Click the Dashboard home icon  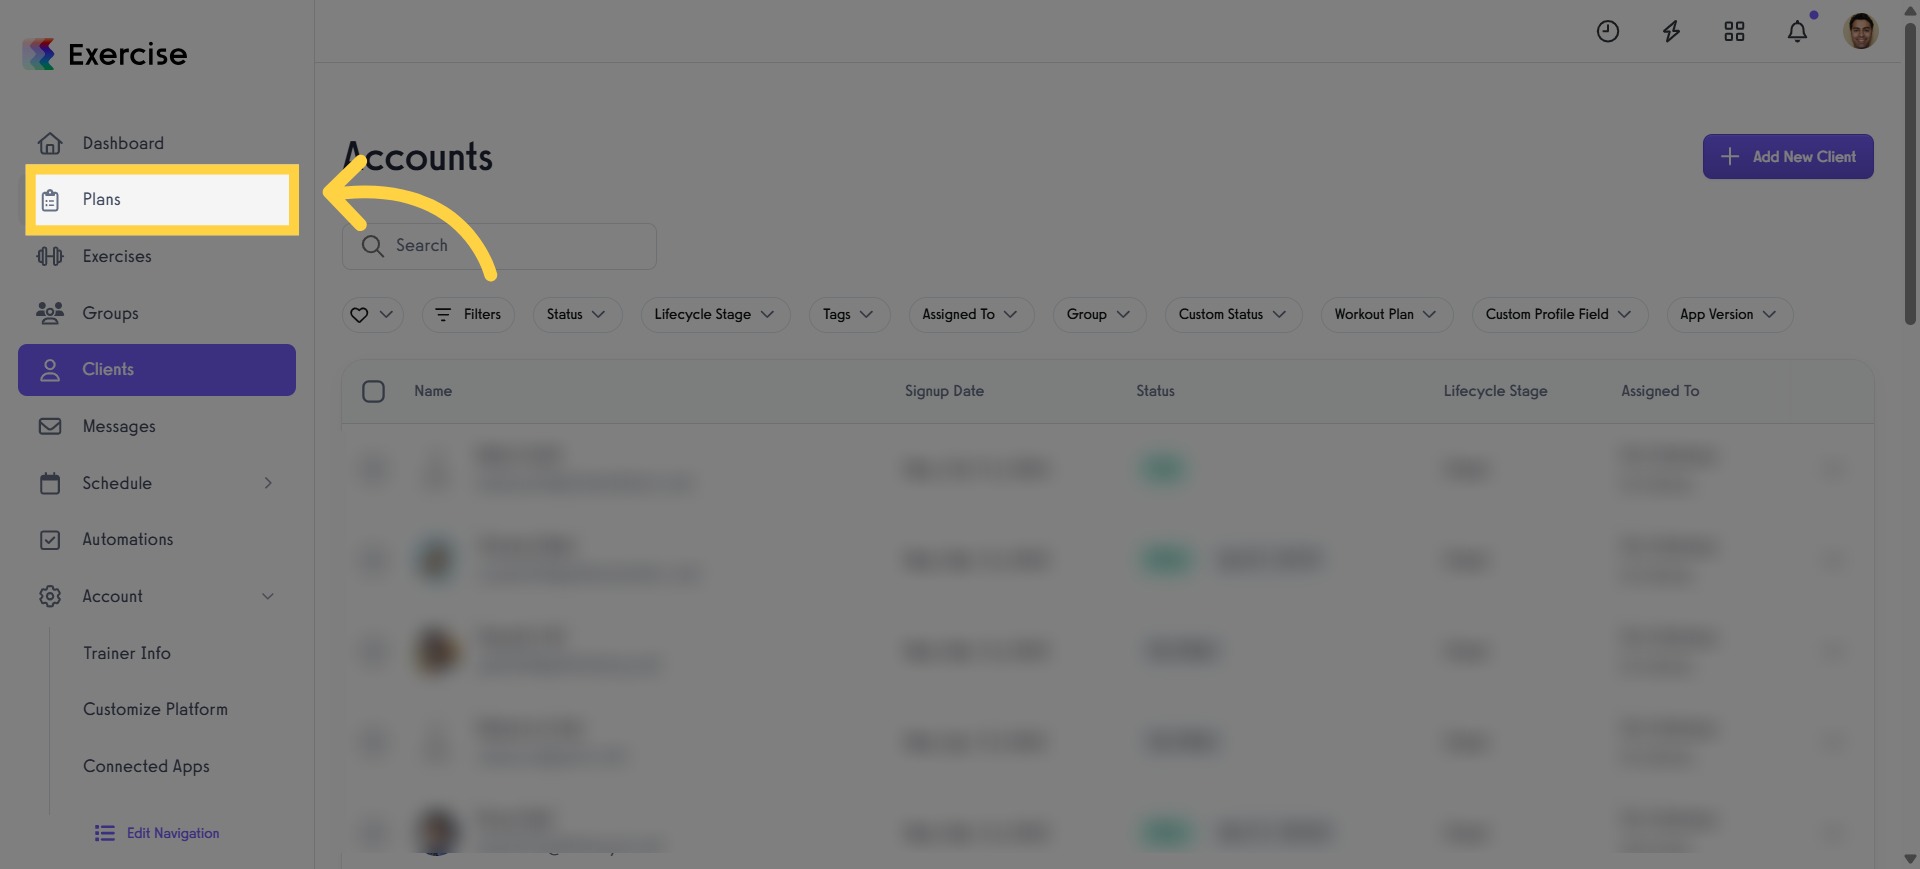50,143
